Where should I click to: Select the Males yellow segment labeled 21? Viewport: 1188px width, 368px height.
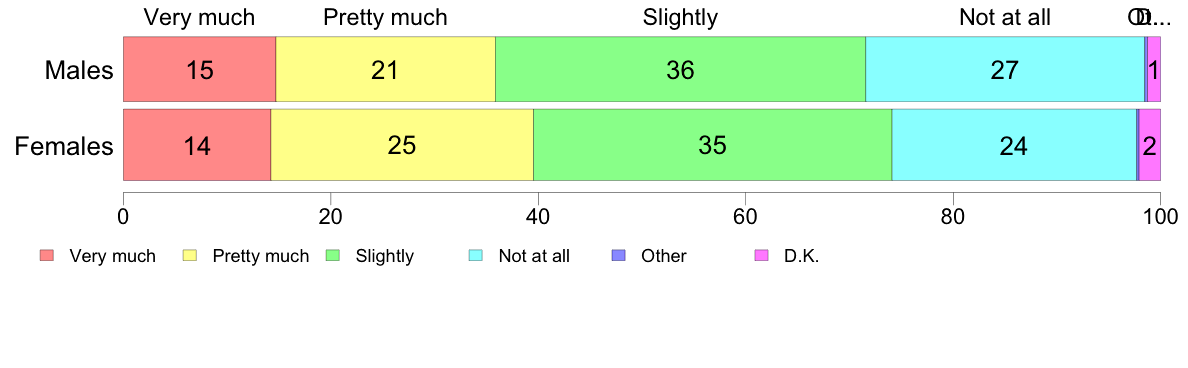386,69
